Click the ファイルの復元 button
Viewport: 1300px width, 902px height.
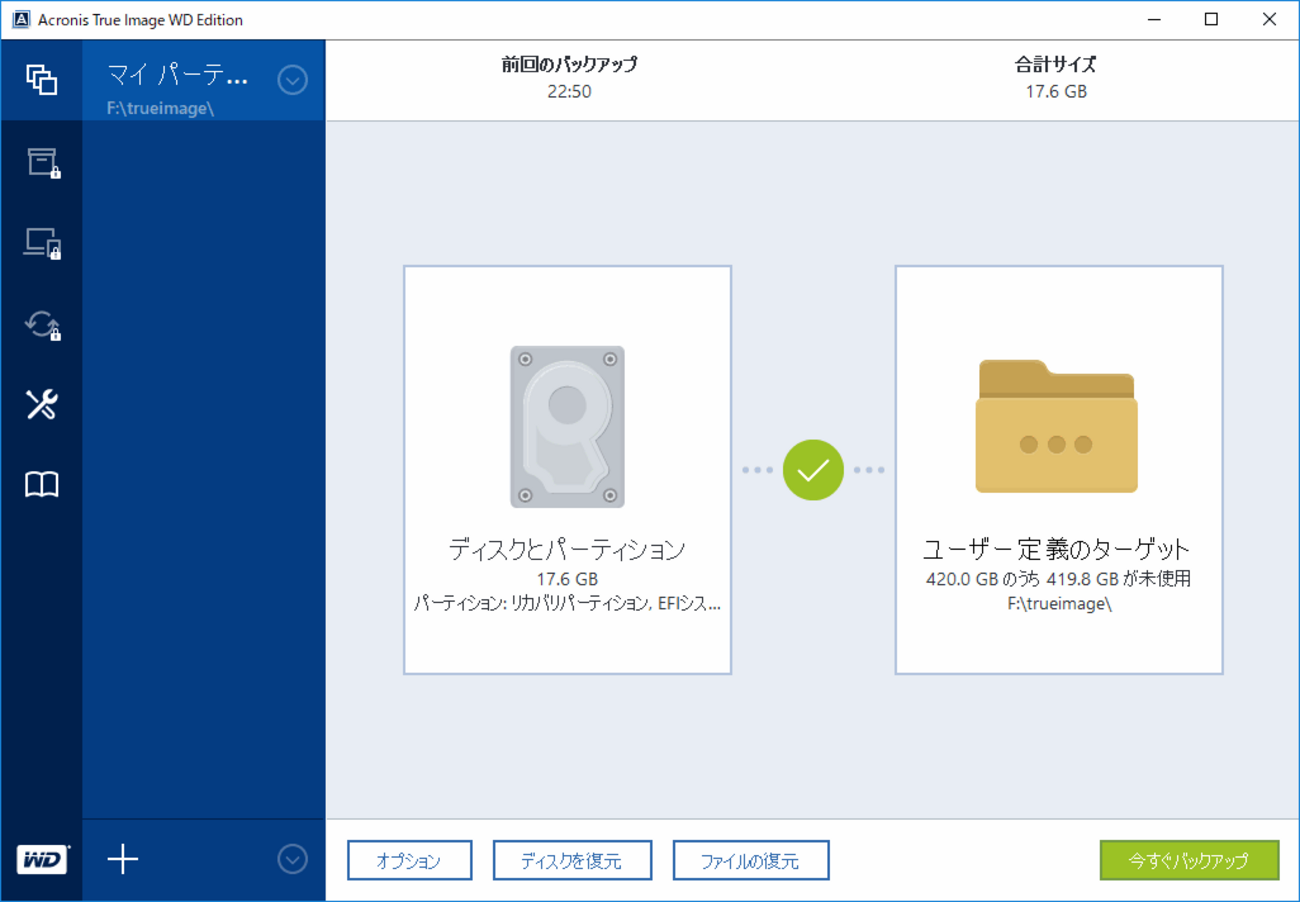751,860
